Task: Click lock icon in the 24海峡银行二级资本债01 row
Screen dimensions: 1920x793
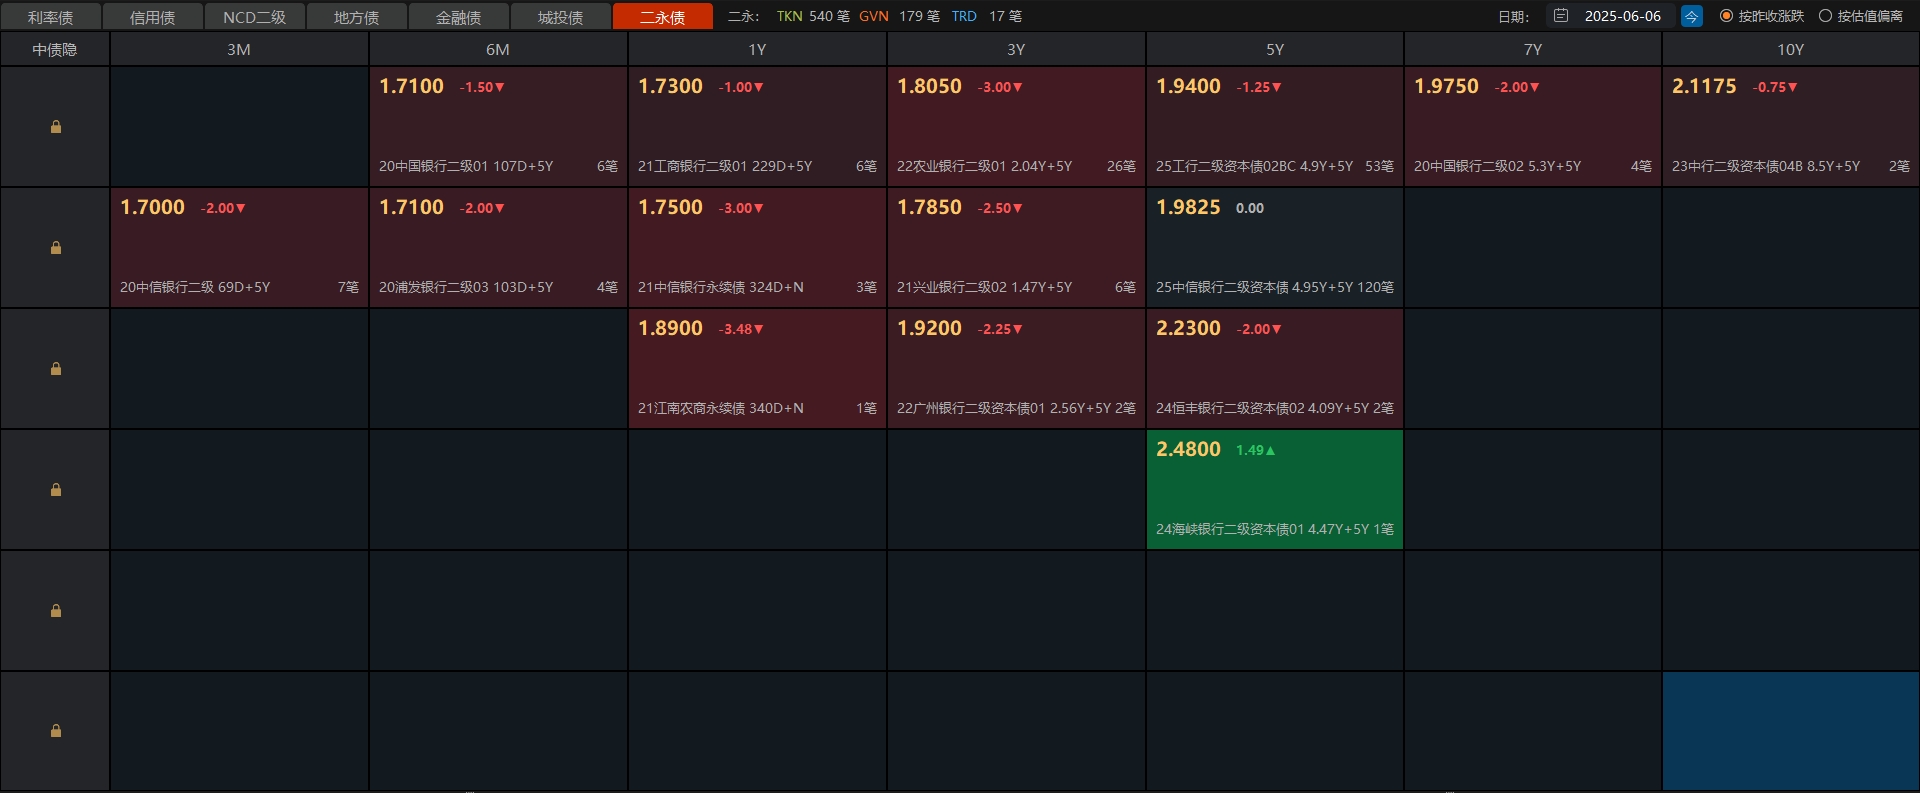Action: (x=56, y=490)
